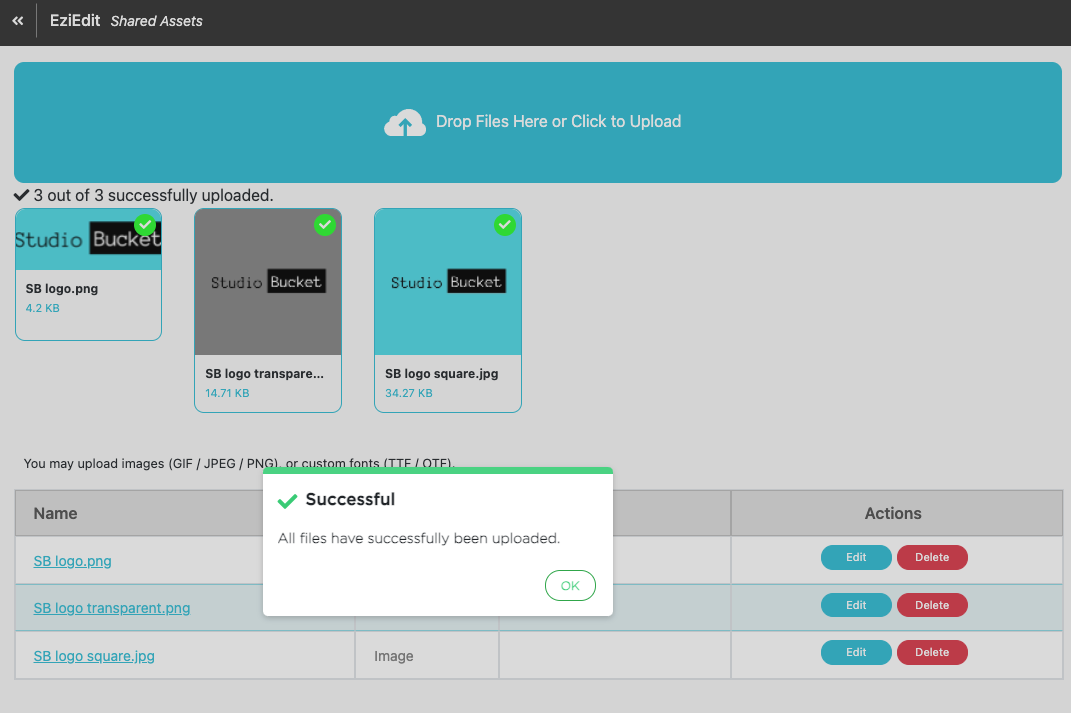Edit the SB logo square.jpg asset
The height and width of the screenshot is (713, 1071).
856,652
